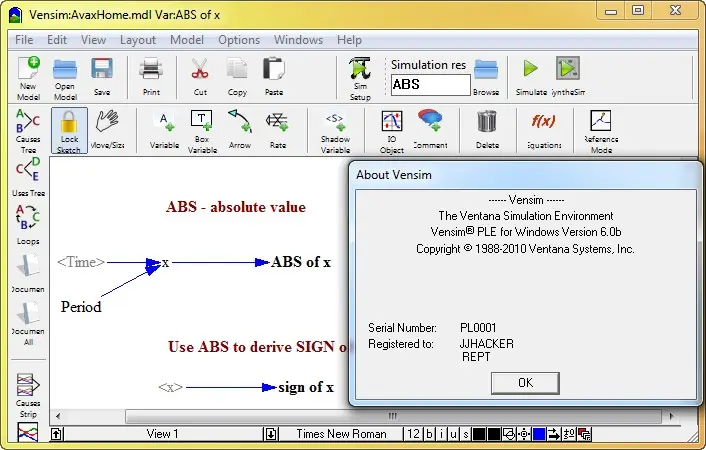Select the Rate tool
The width and height of the screenshot is (706, 450).
pos(278,129)
